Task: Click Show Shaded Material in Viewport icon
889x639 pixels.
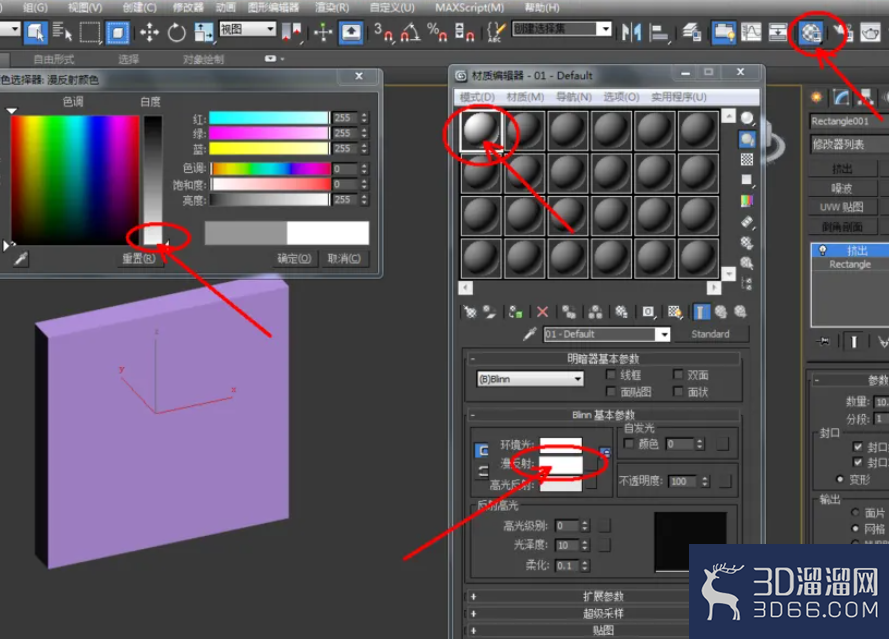Action: (x=674, y=311)
